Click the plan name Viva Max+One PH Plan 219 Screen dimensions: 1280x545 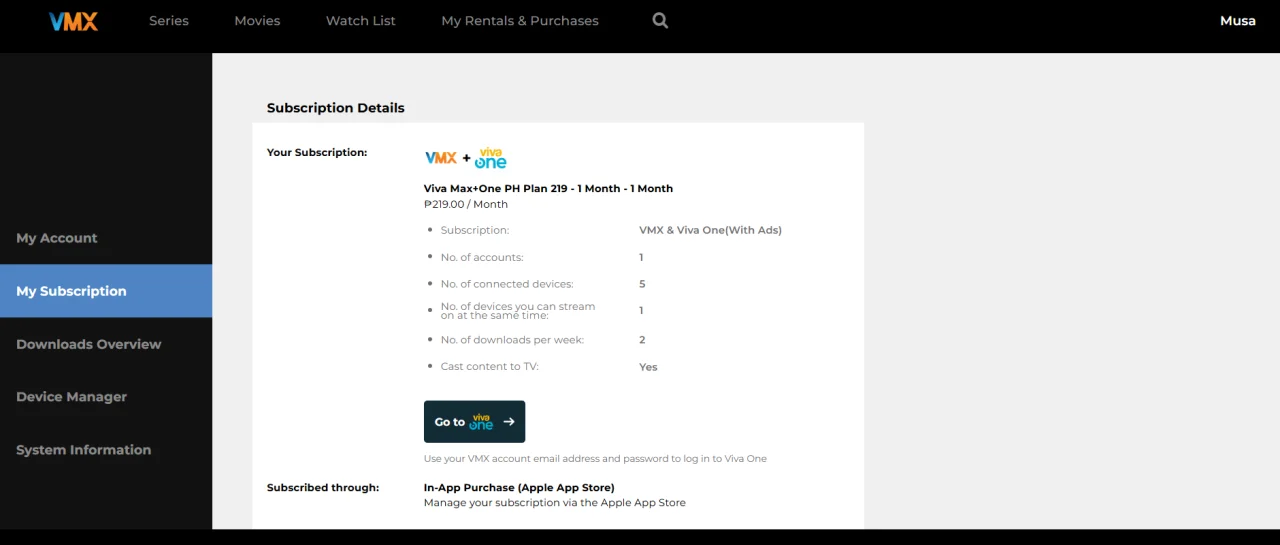point(548,188)
